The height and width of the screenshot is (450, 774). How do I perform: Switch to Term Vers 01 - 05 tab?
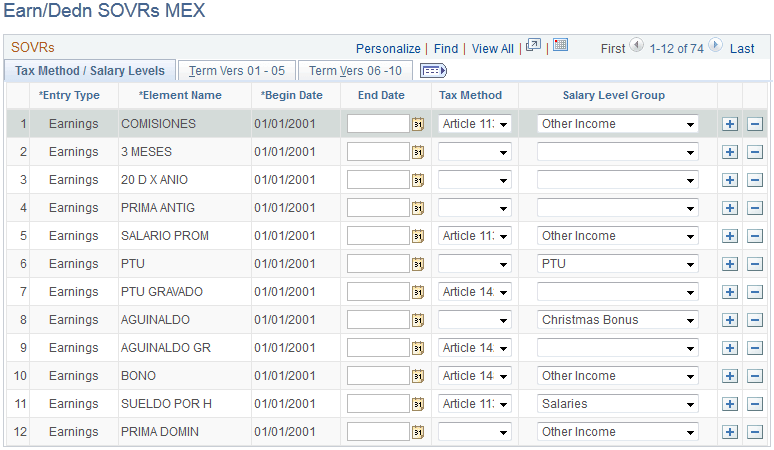tap(237, 71)
